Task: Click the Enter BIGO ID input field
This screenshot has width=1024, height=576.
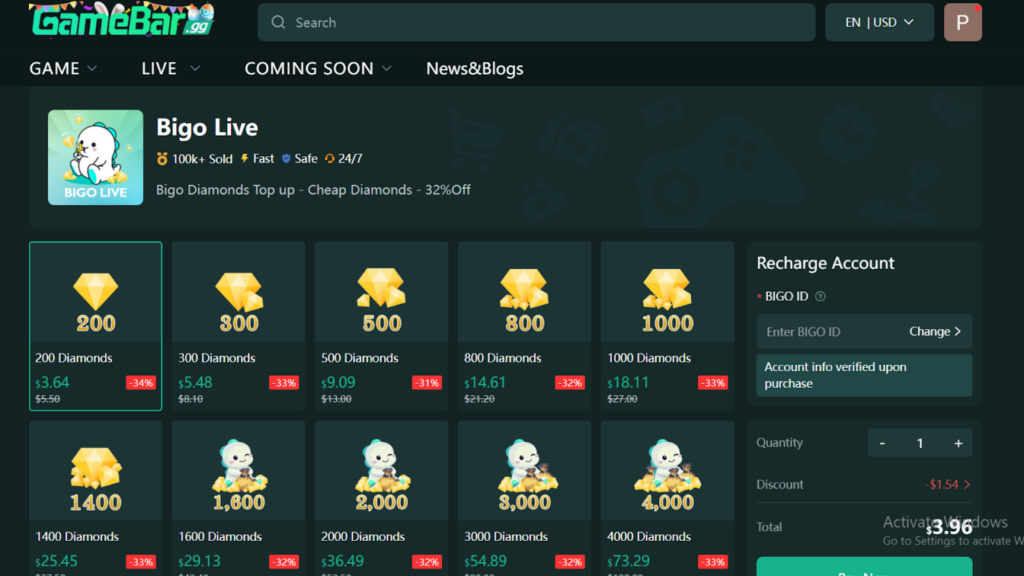Action: tap(830, 332)
